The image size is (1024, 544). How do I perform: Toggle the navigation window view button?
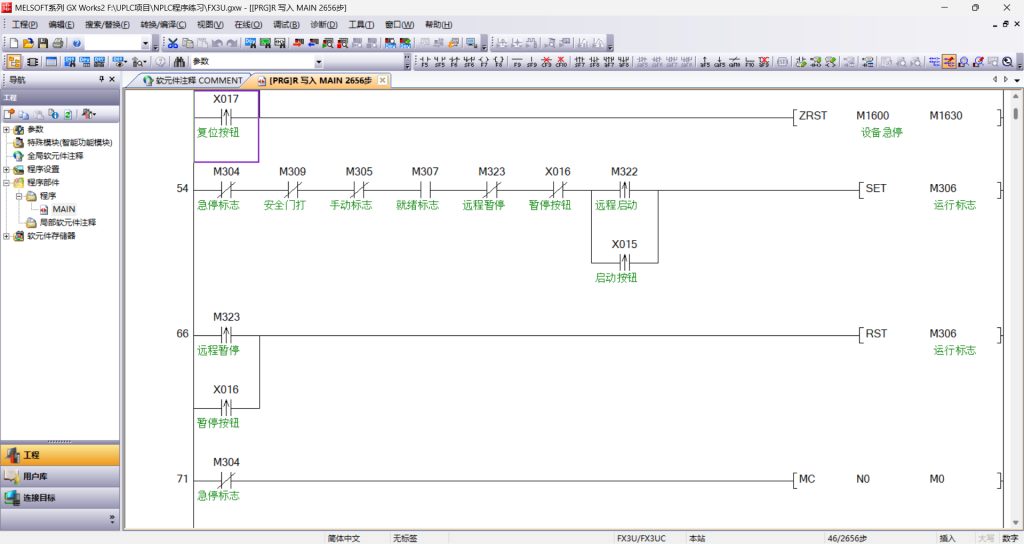14,61
